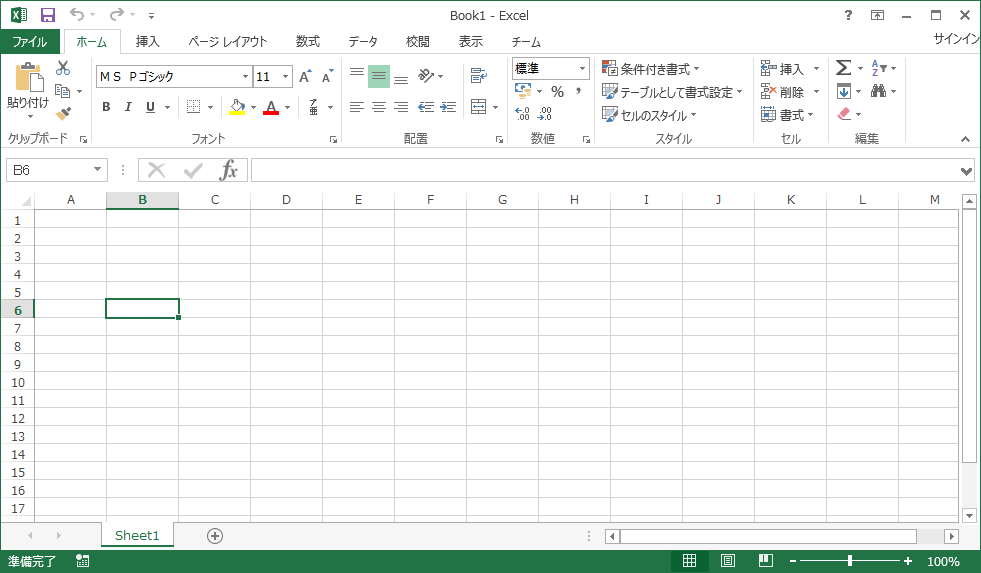The height and width of the screenshot is (573, 981).
Task: Click the Save floppy disk icon
Action: 47,15
